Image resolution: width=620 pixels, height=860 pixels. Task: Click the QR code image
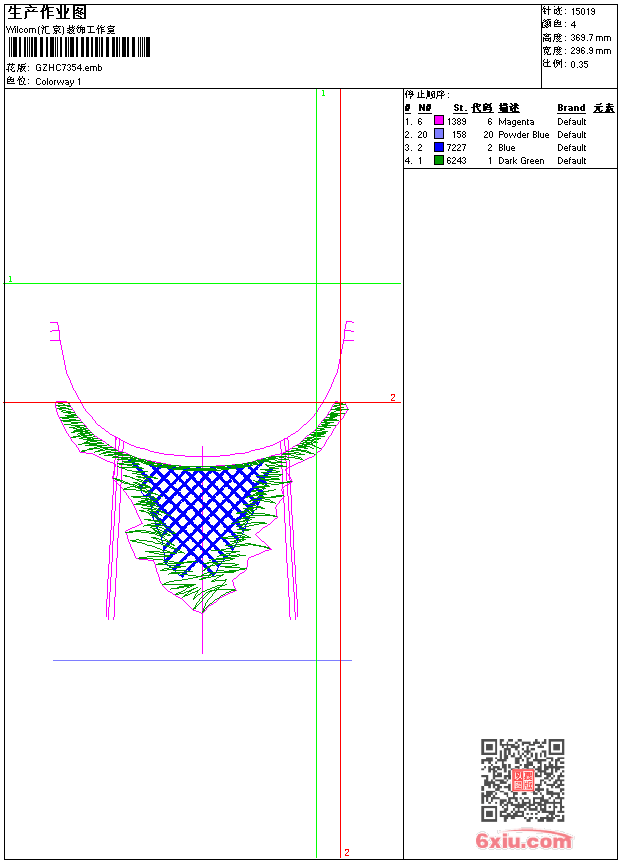(523, 780)
